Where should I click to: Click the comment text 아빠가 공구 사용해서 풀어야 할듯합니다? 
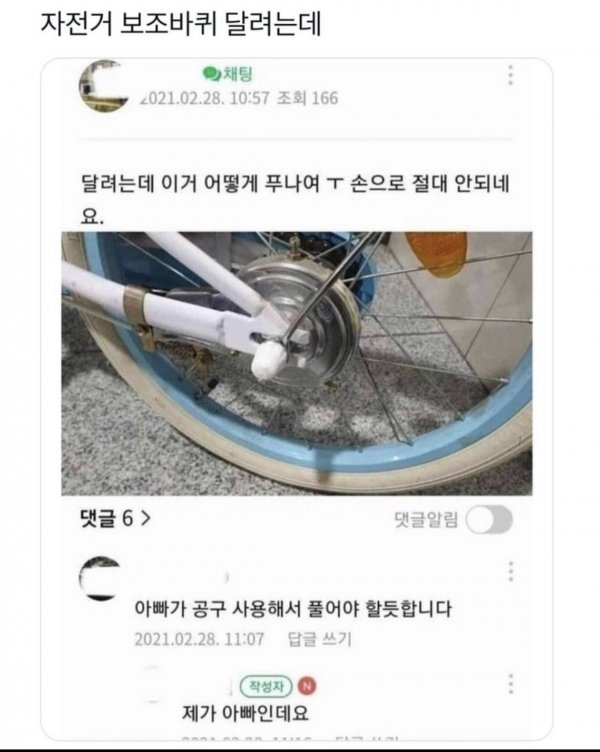pyautogui.click(x=293, y=609)
